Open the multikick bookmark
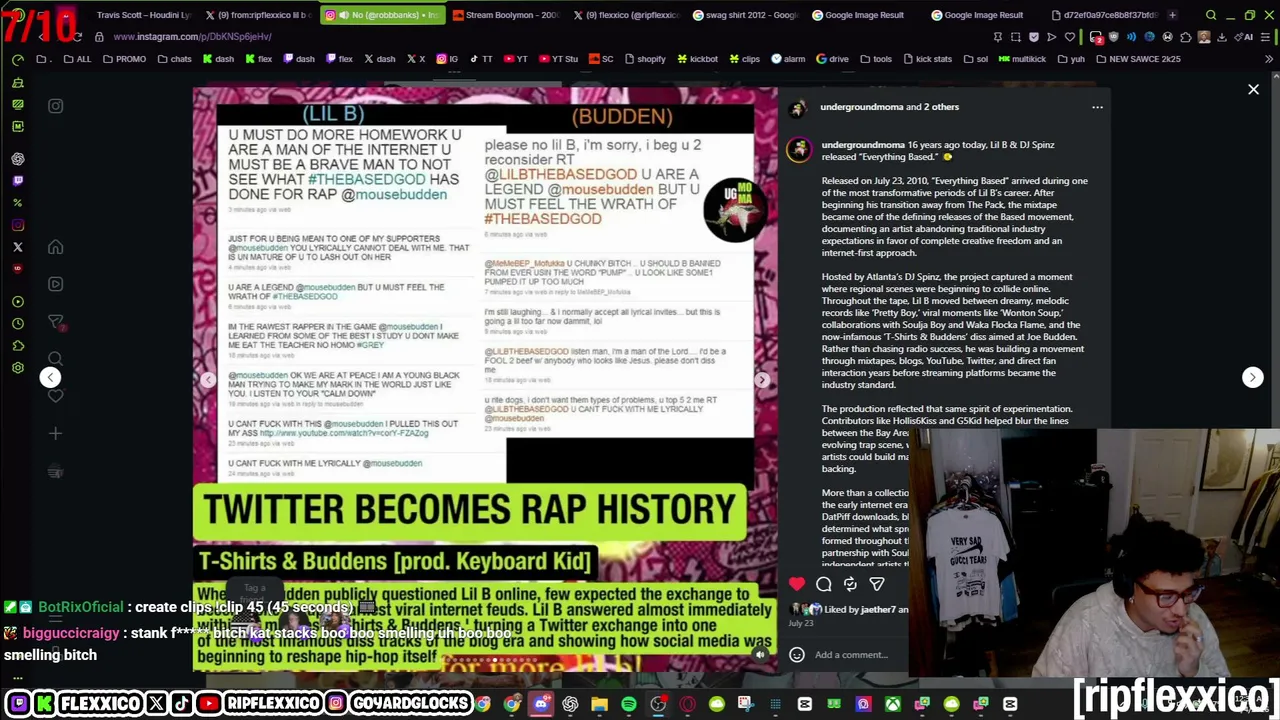 coord(1021,59)
